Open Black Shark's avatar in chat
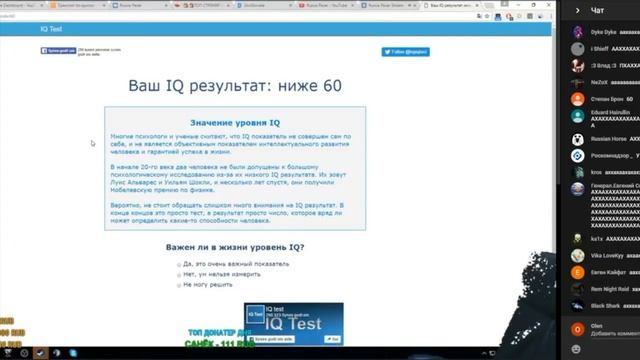The image size is (640, 360). pos(578,306)
